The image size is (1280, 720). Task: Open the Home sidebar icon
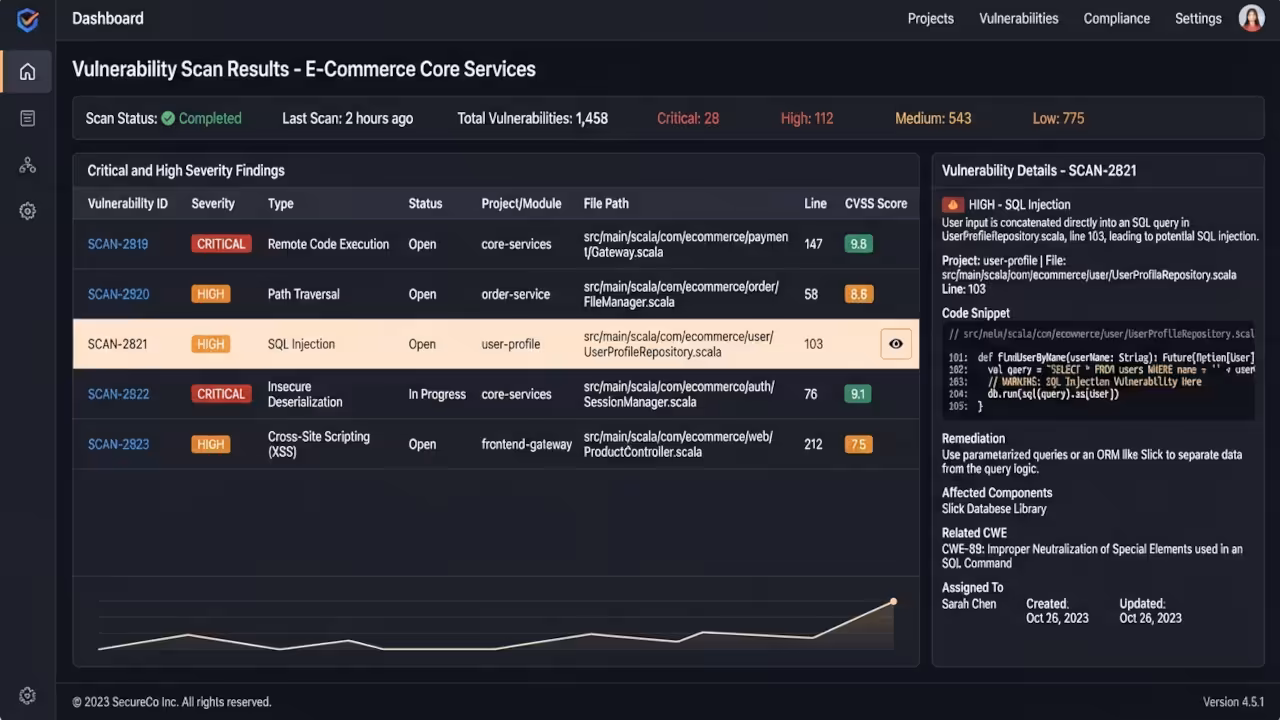pyautogui.click(x=28, y=72)
